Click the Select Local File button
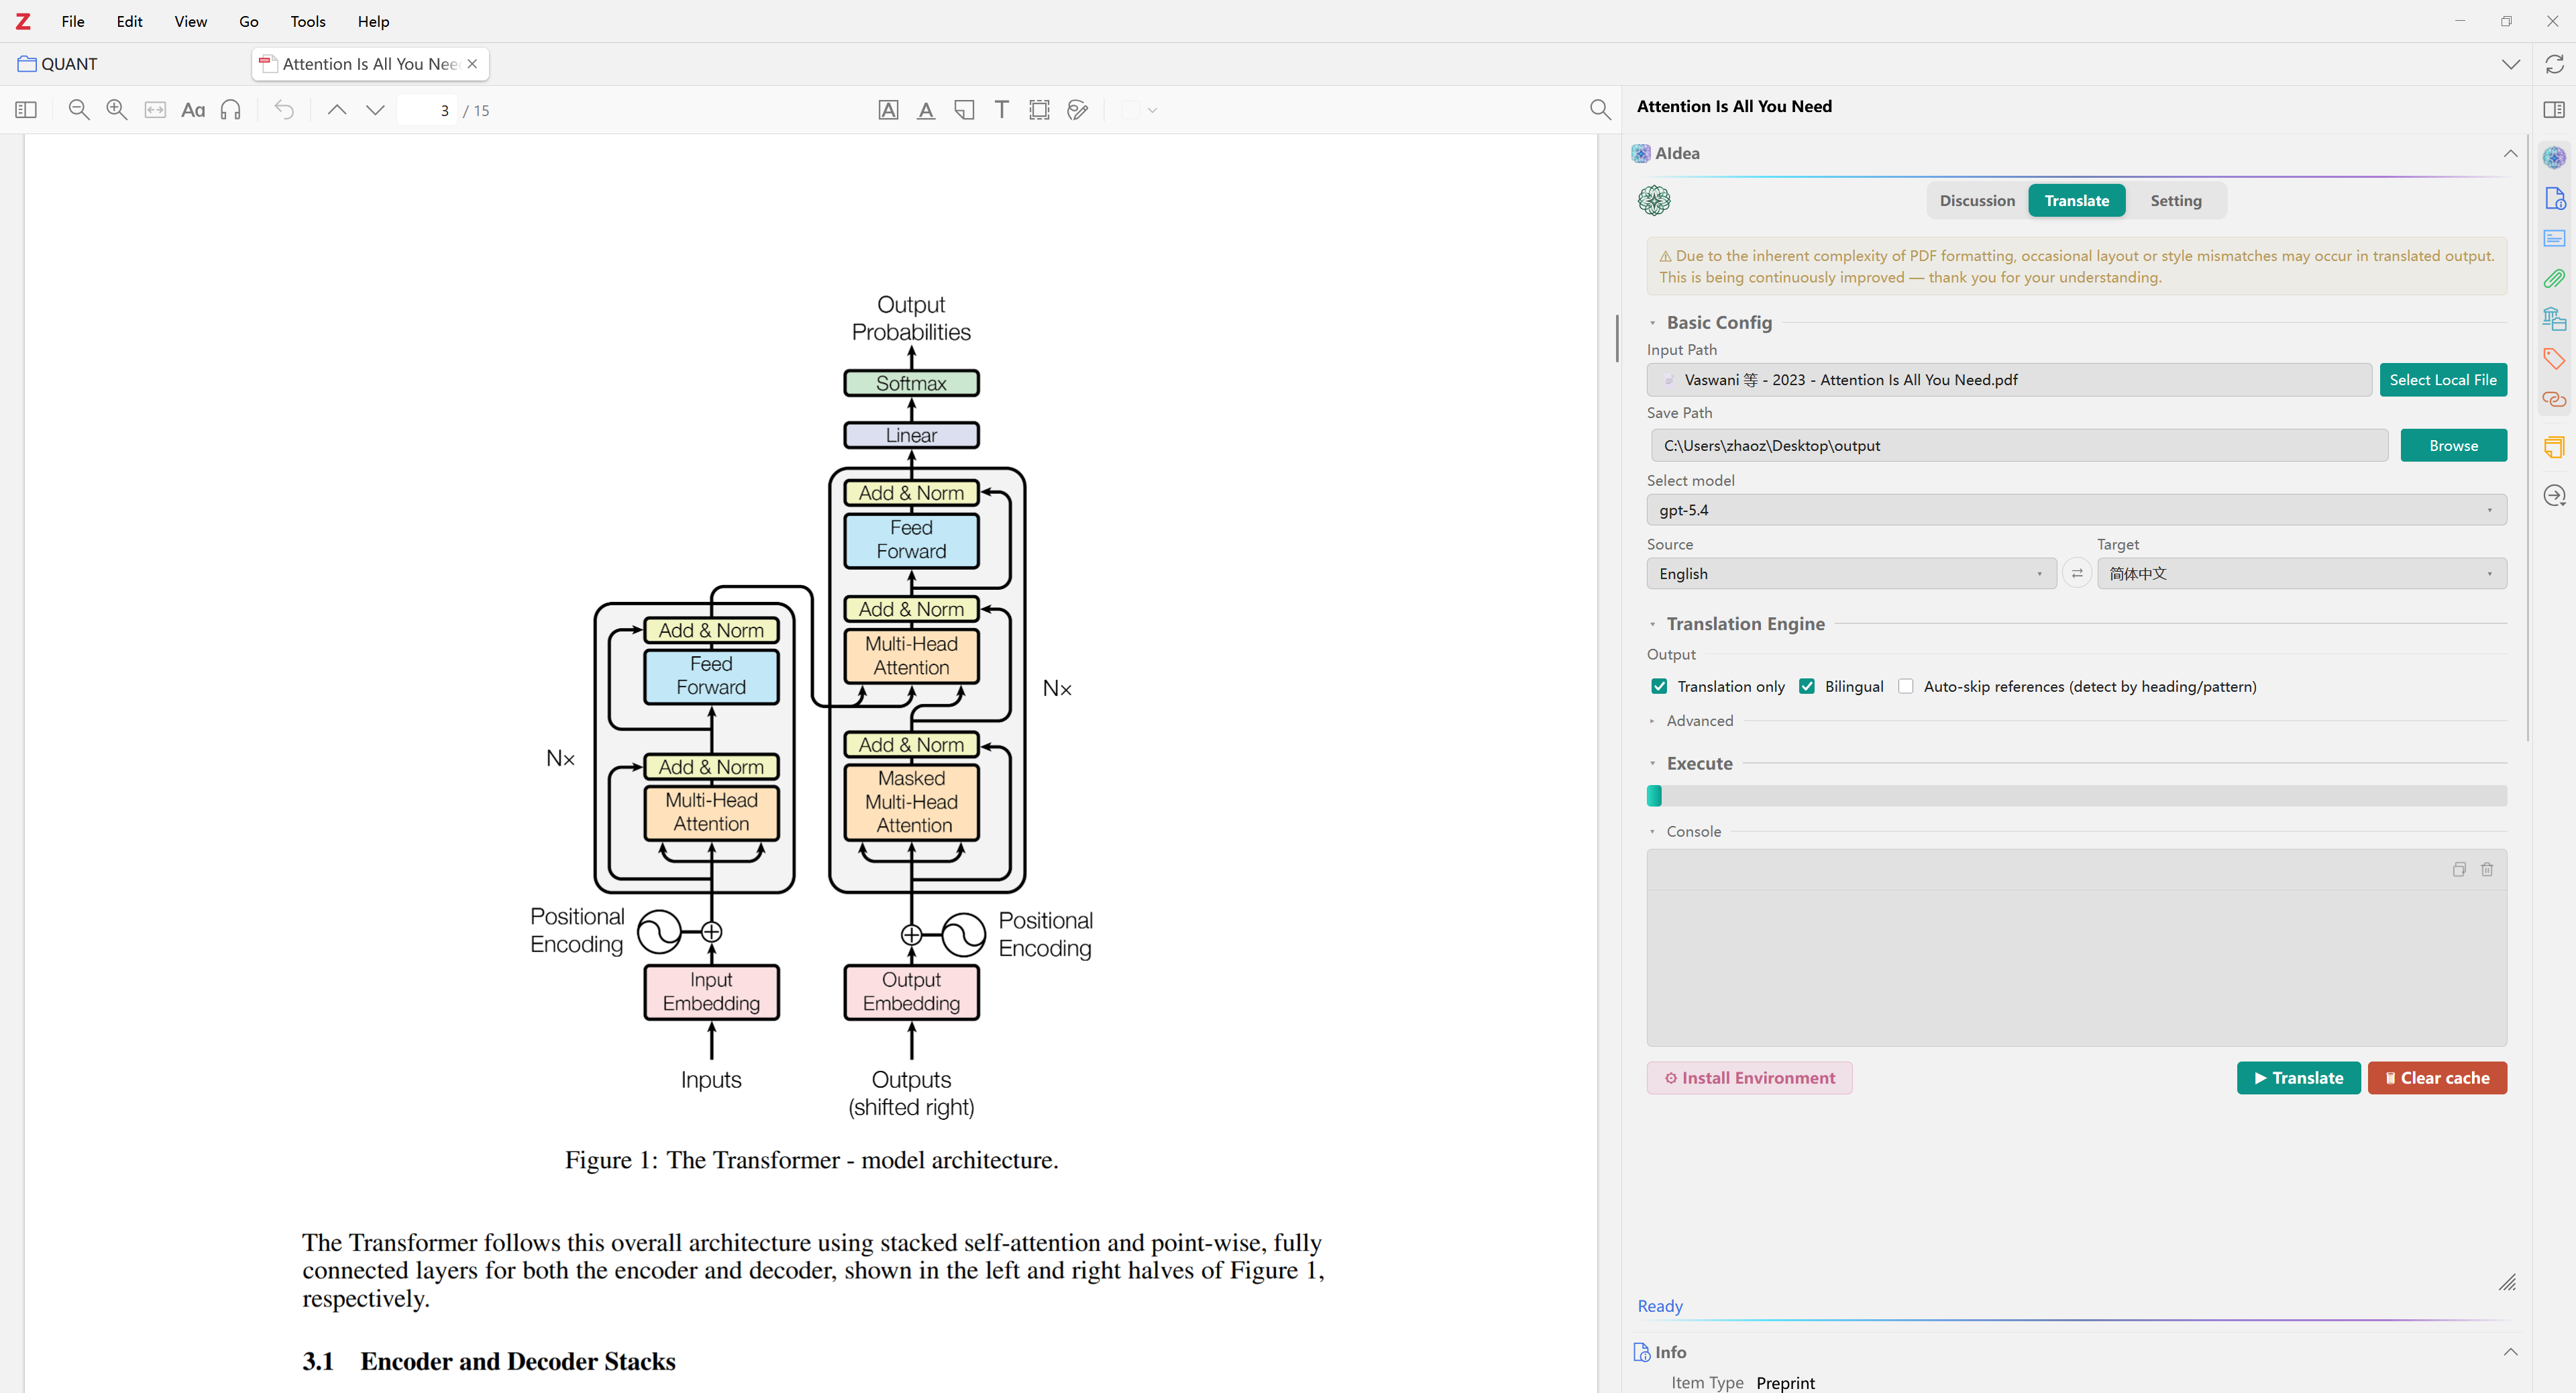 point(2443,380)
